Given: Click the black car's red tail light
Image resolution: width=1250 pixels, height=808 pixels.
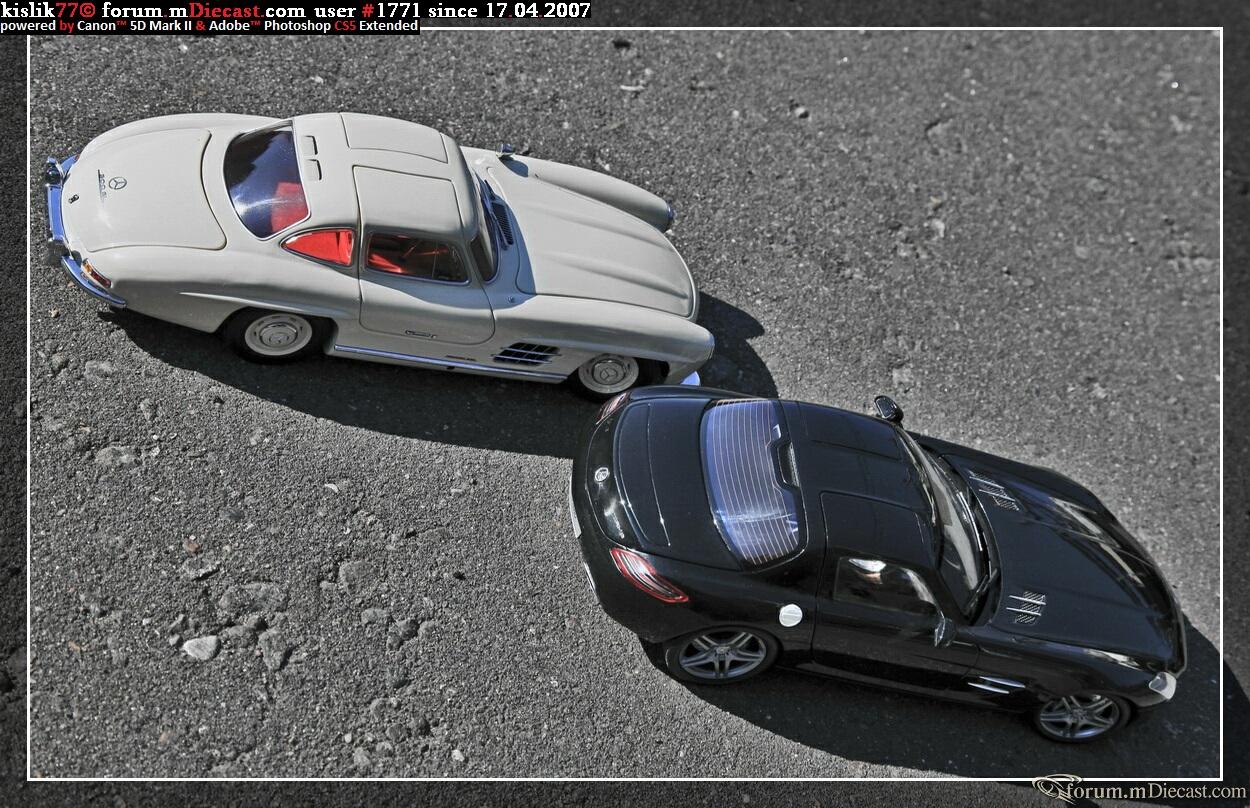Looking at the screenshot, I should [648, 576].
